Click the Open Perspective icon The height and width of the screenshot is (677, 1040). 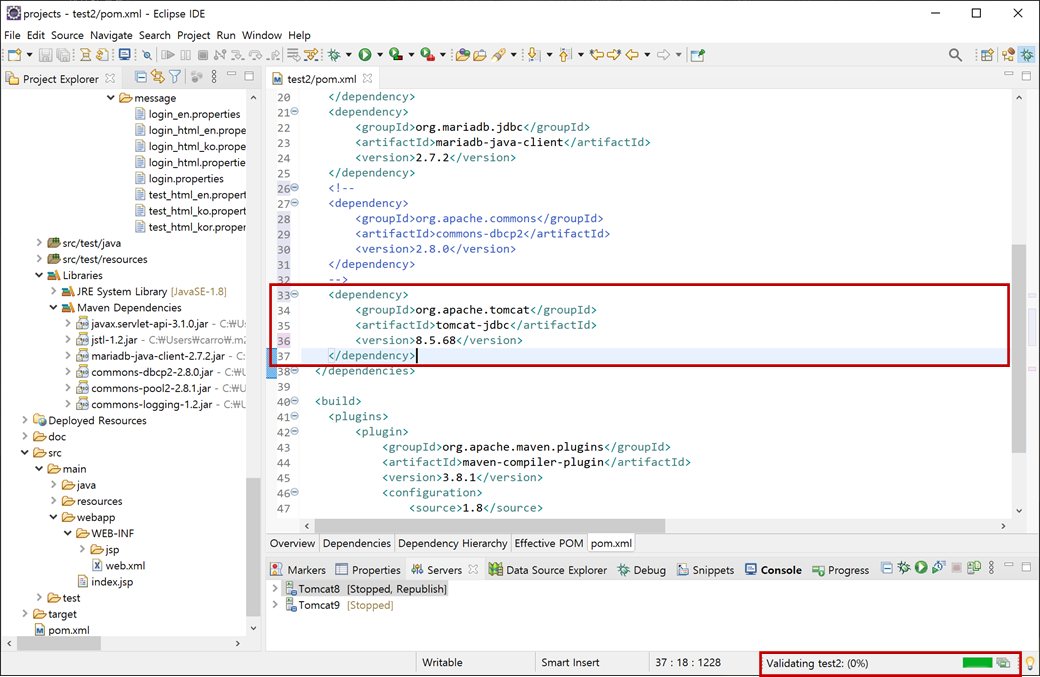[987, 55]
